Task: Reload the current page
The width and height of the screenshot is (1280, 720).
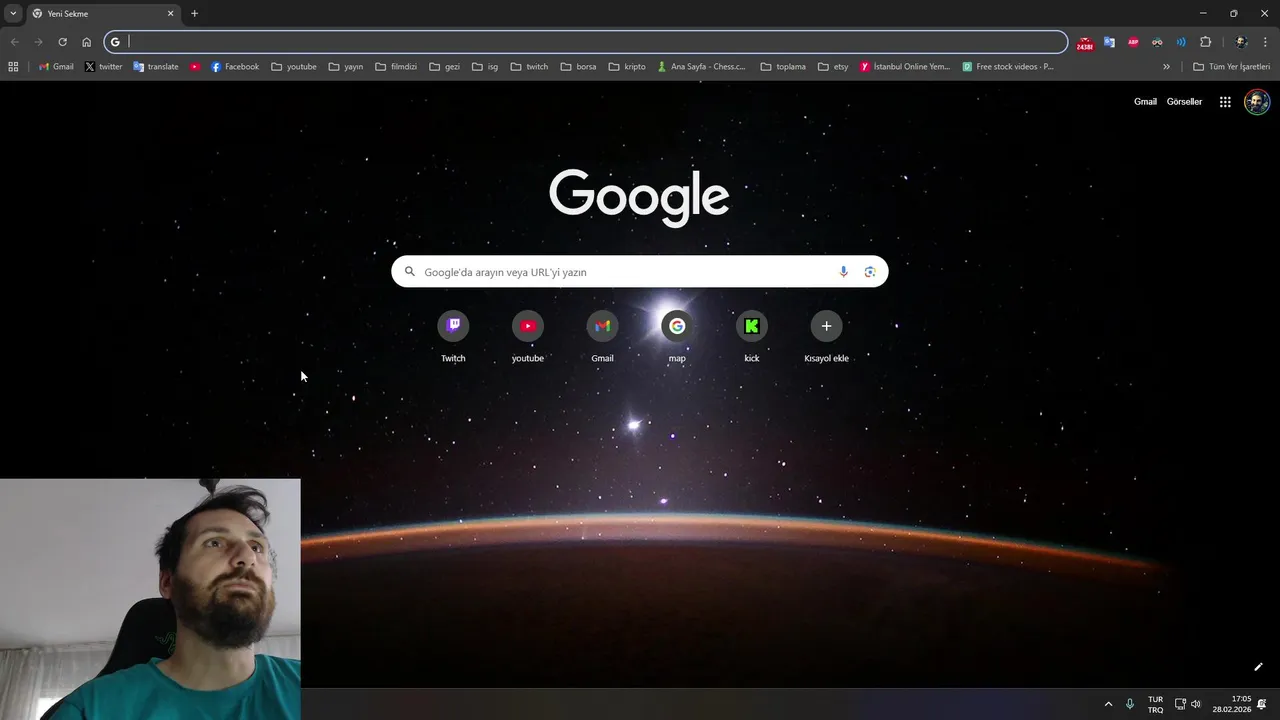Action: pos(62,42)
